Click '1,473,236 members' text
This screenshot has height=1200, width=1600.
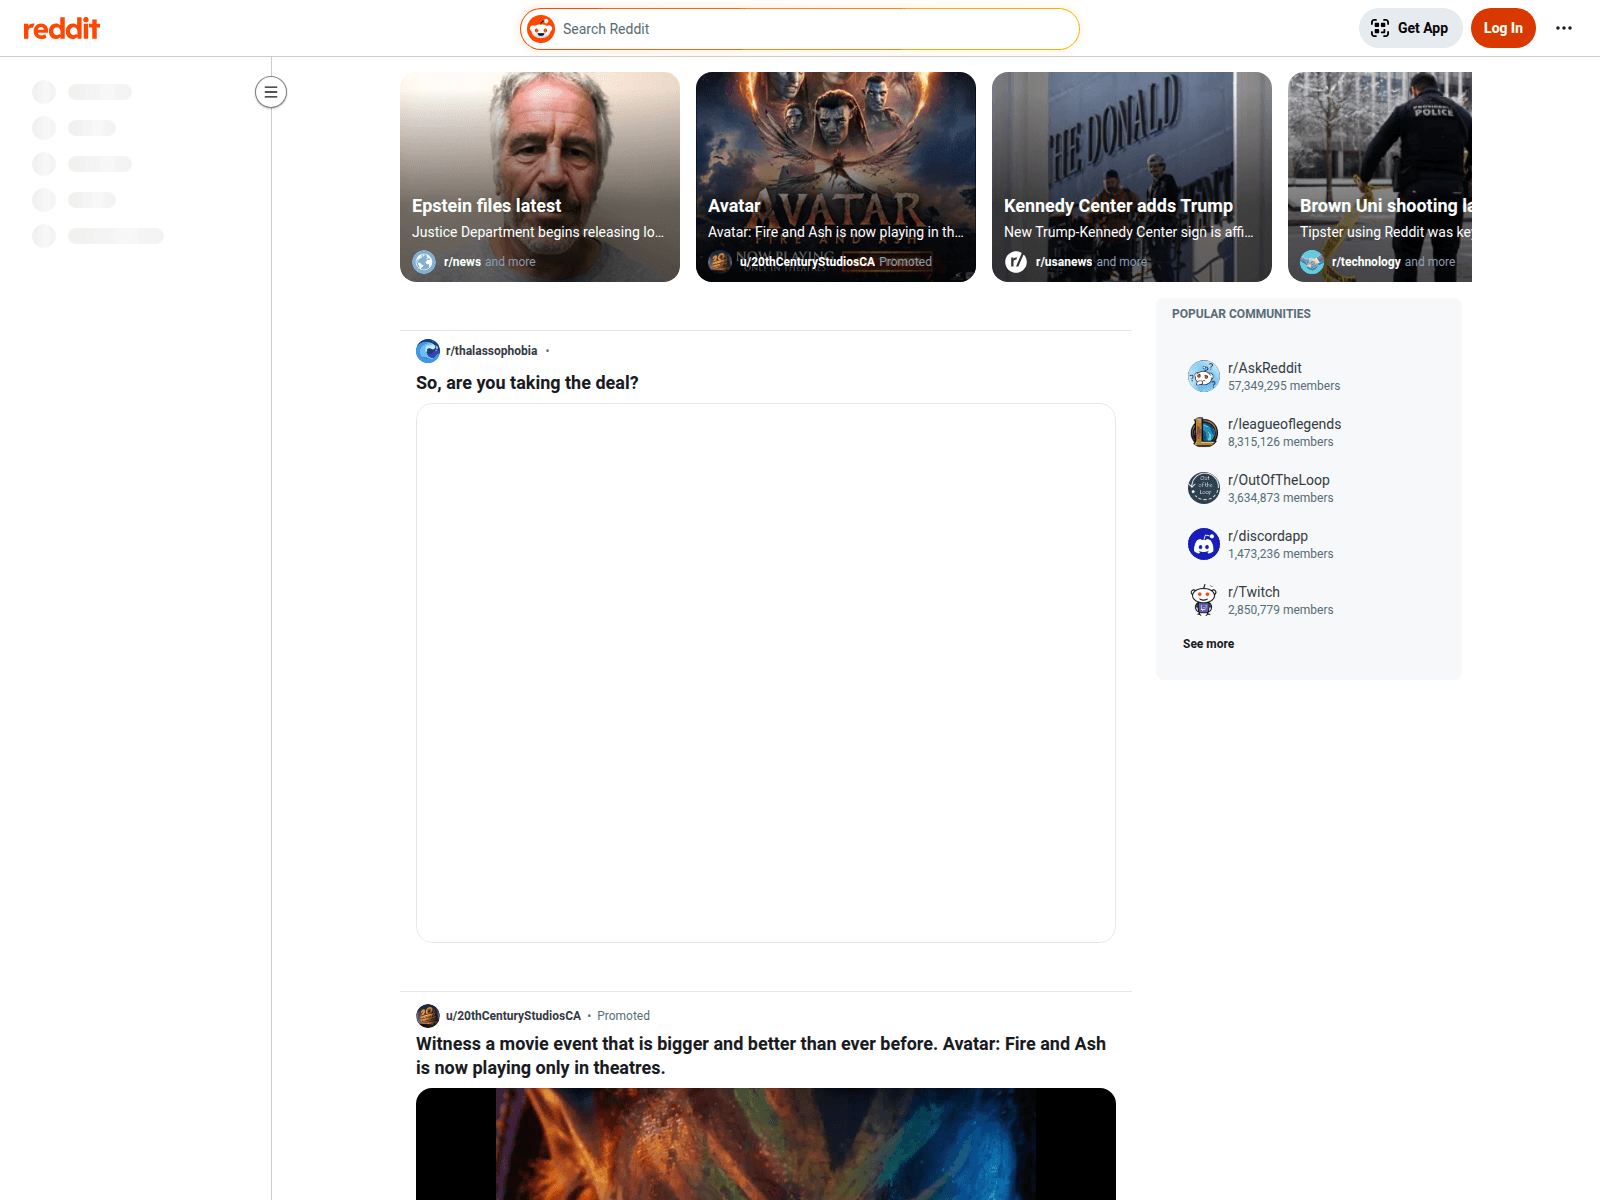pos(1281,554)
